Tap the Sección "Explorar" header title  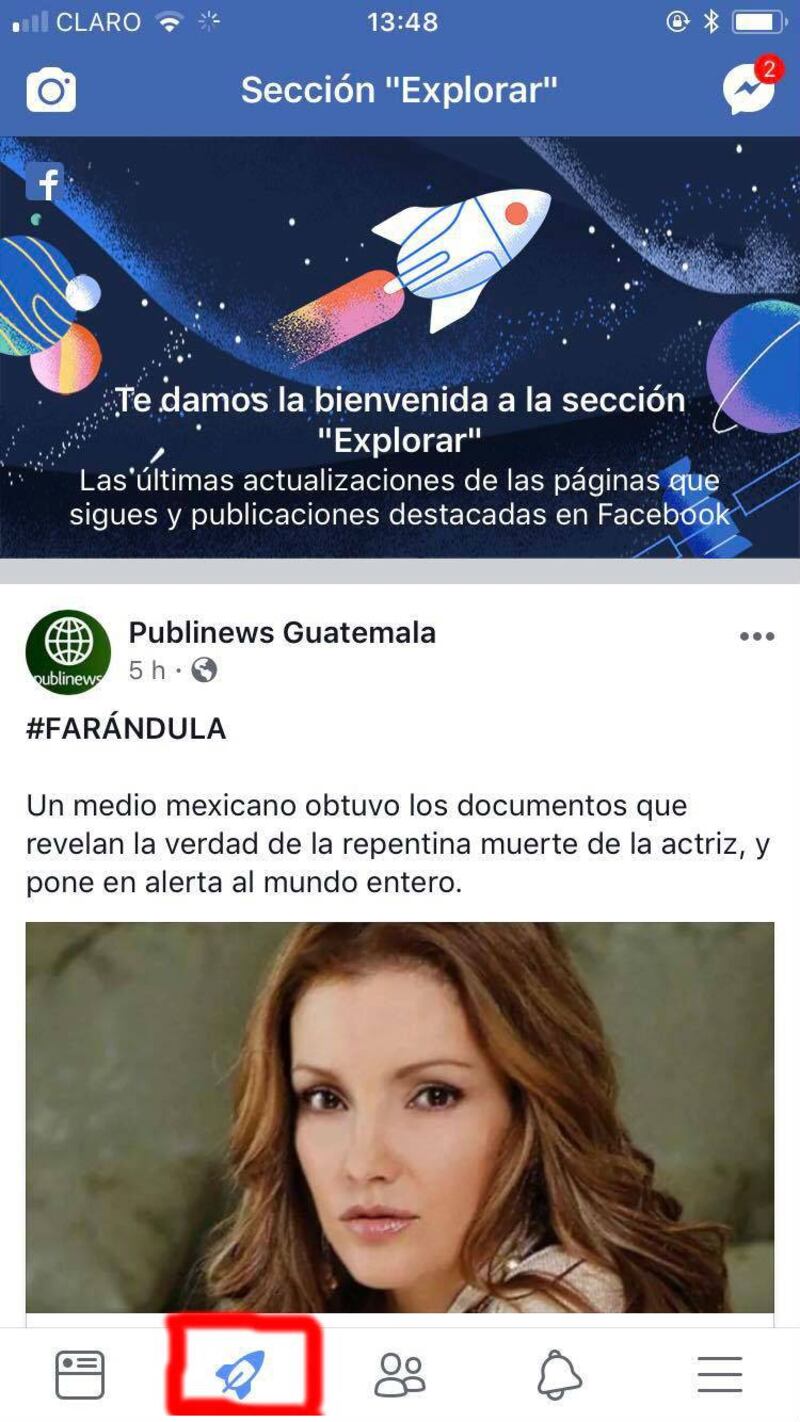(x=399, y=90)
